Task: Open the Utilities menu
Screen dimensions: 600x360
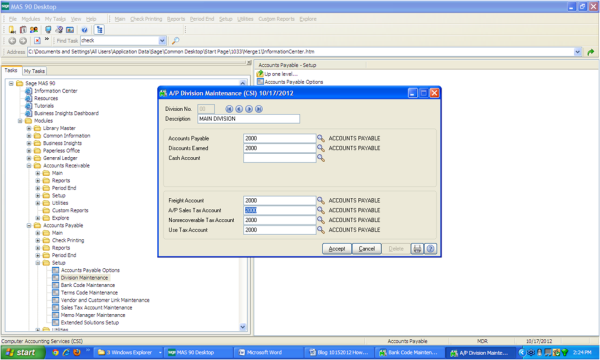Action: coord(245,19)
